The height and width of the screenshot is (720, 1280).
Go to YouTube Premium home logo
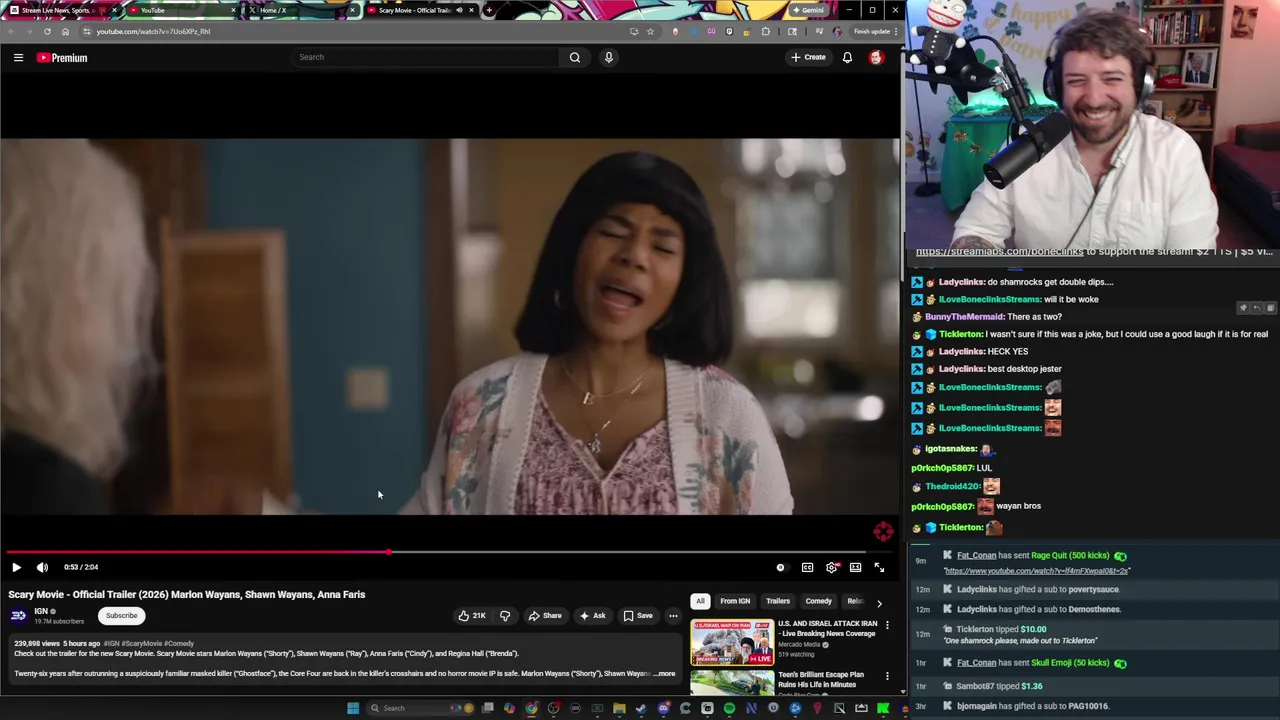tap(62, 58)
